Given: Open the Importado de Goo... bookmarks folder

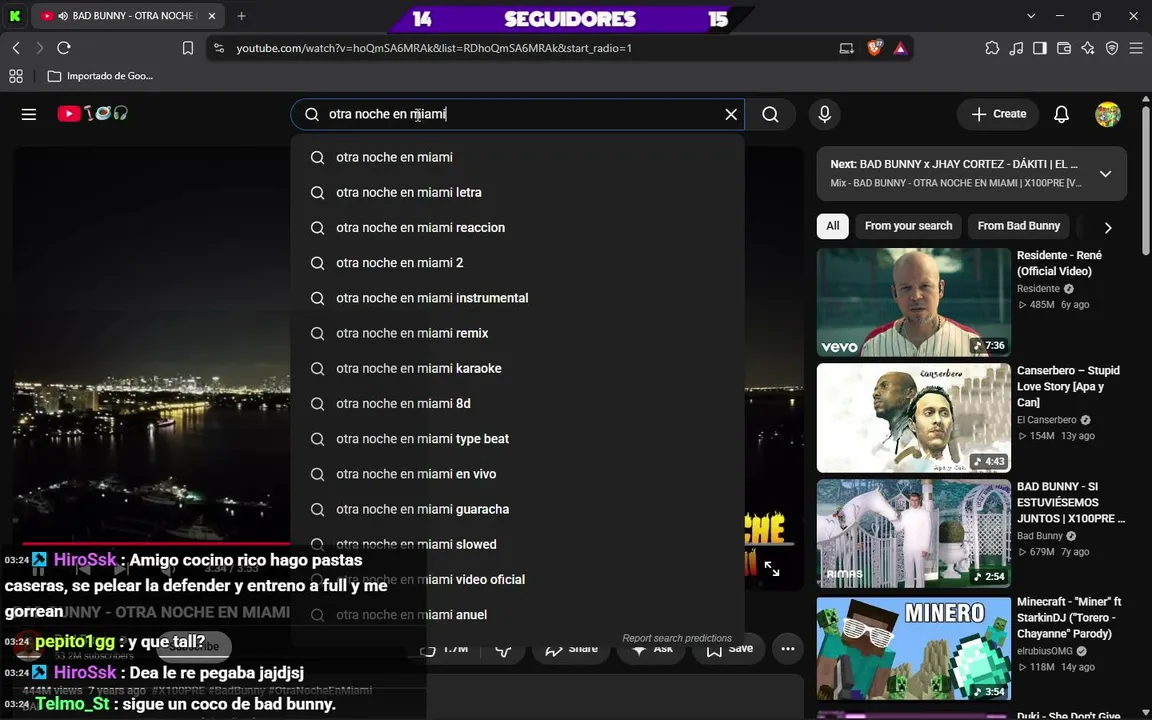Looking at the screenshot, I should (100, 76).
